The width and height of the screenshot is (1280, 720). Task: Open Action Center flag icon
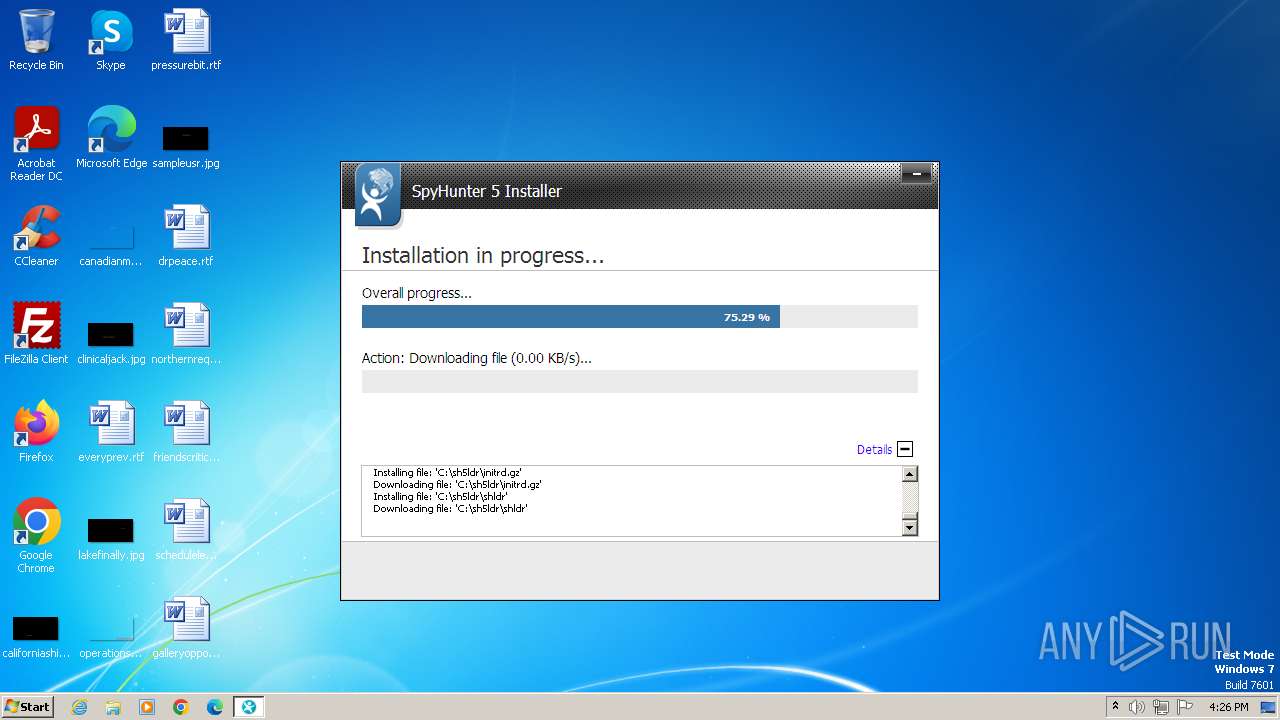pyautogui.click(x=1185, y=707)
